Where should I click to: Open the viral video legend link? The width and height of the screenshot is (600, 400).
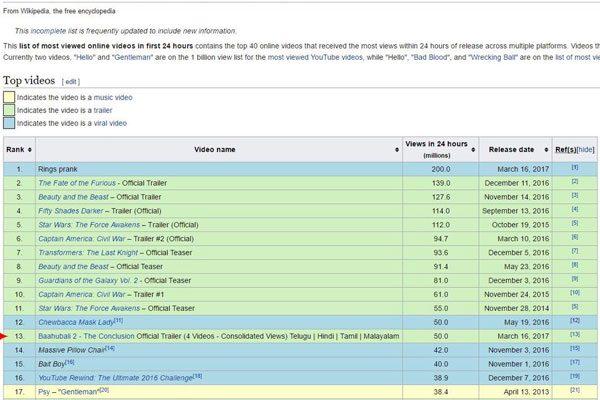[x=110, y=123]
